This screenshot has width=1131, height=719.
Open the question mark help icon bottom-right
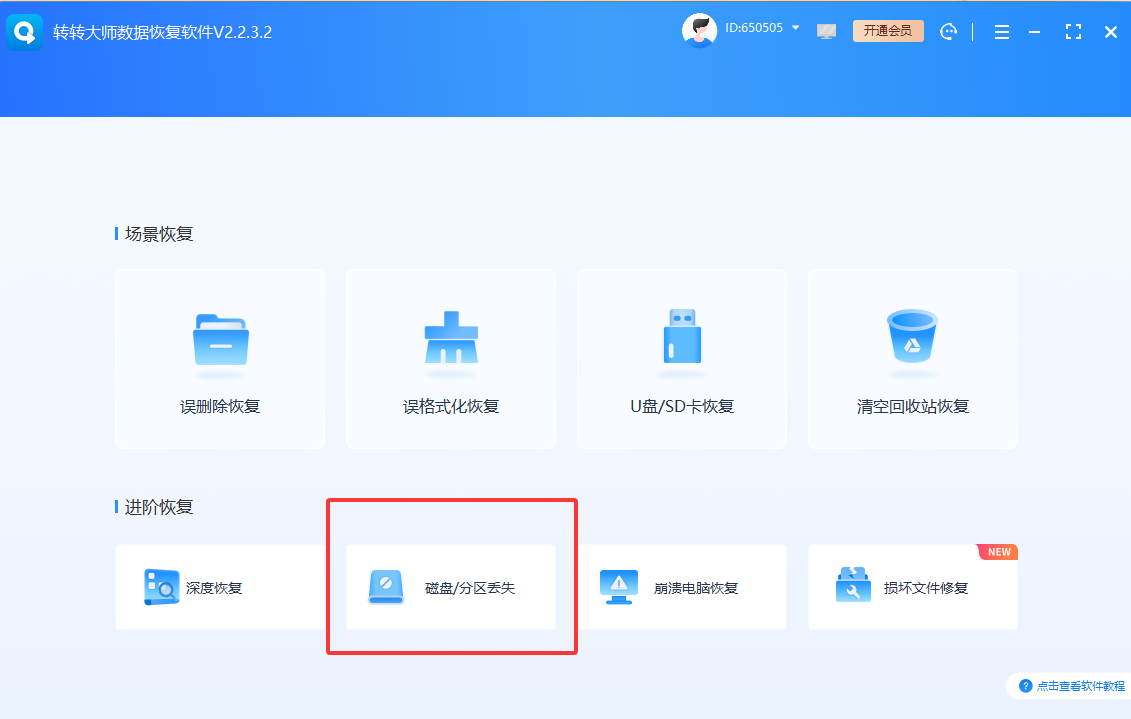pos(1026,686)
